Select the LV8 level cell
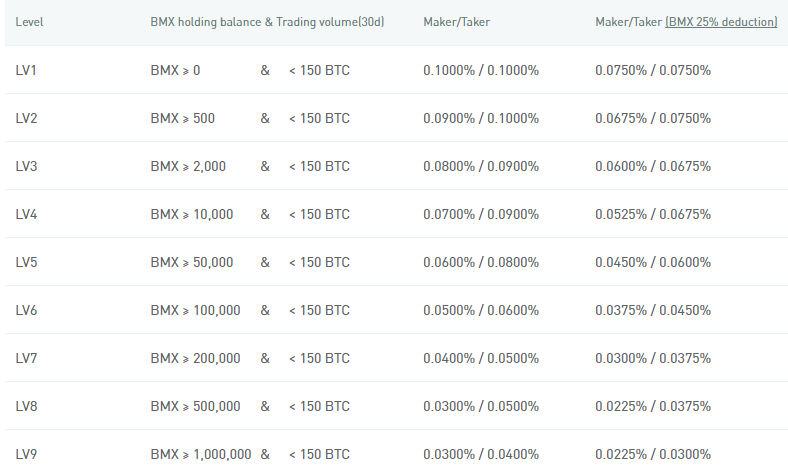788x476 pixels. 26,406
